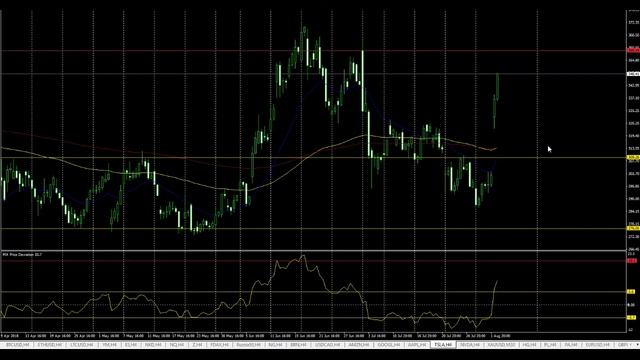Switch to the BTCUSD,H4 chart tab
Image resolution: width=640 pixels, height=360 pixels.
click(18, 345)
